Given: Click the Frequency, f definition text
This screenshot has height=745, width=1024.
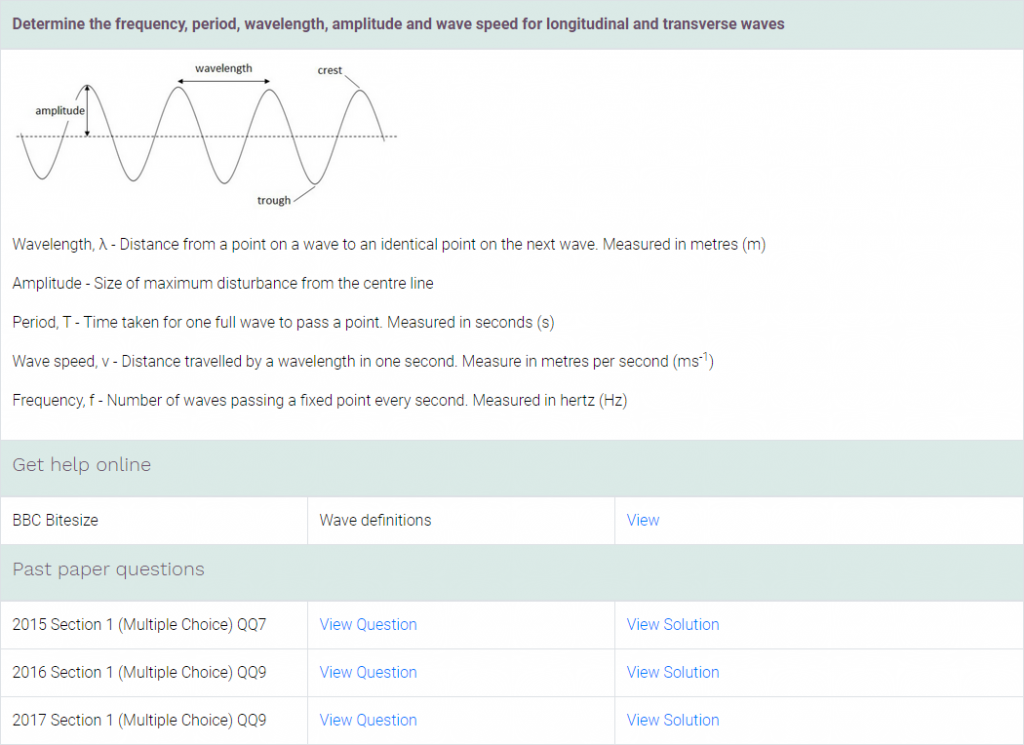Looking at the screenshot, I should point(320,400).
